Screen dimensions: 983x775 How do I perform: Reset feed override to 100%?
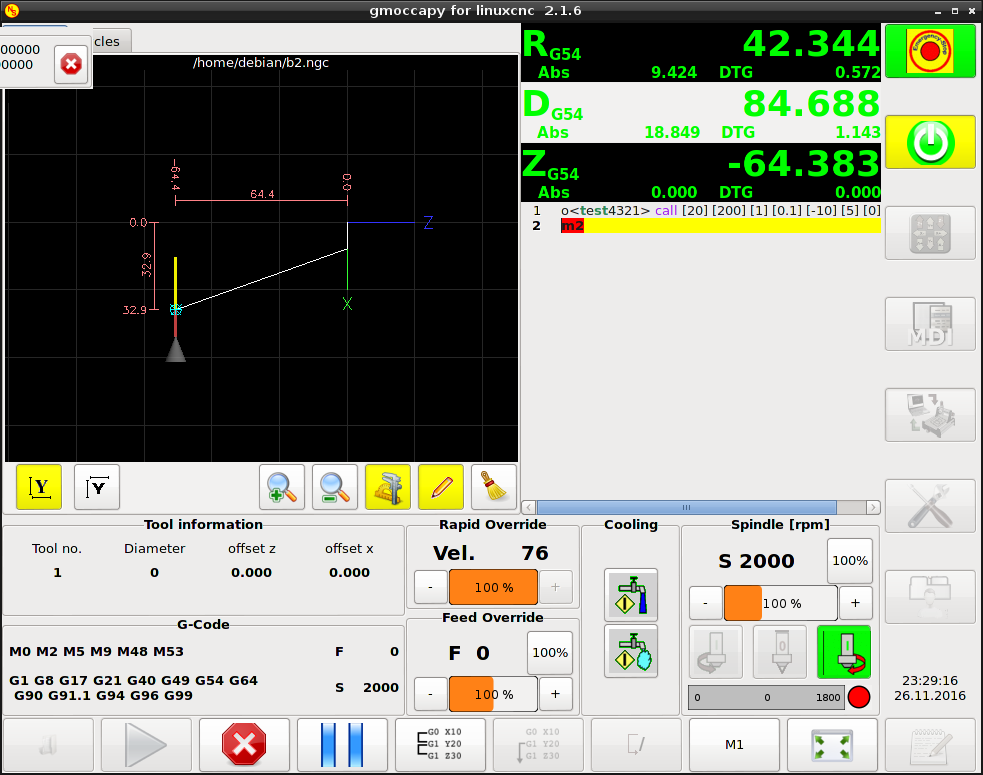pyautogui.click(x=550, y=653)
